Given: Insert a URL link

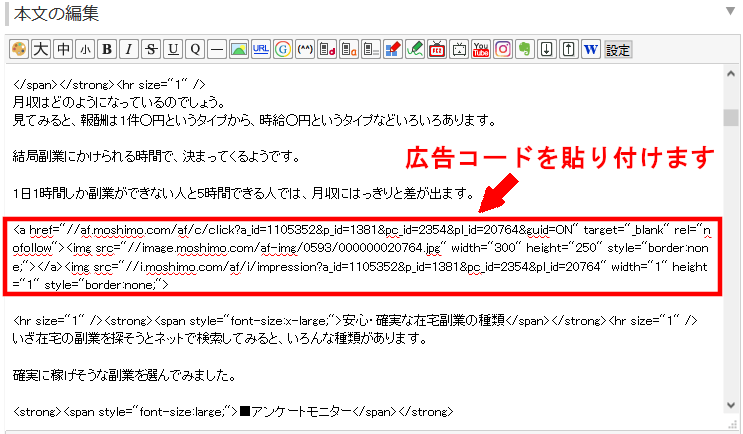Looking at the screenshot, I should (261, 49).
